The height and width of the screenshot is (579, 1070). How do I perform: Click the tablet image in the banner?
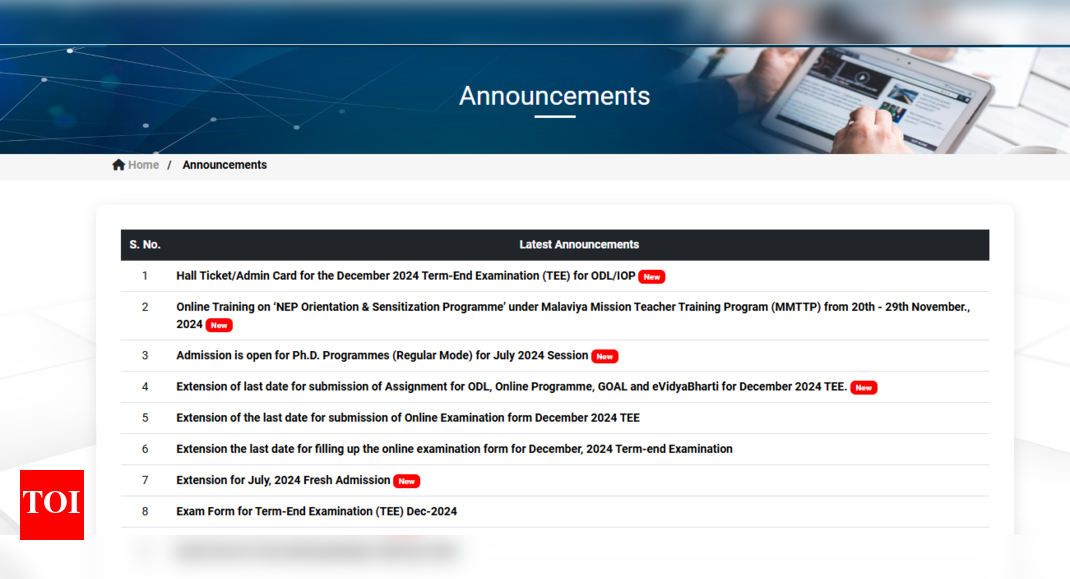877,100
